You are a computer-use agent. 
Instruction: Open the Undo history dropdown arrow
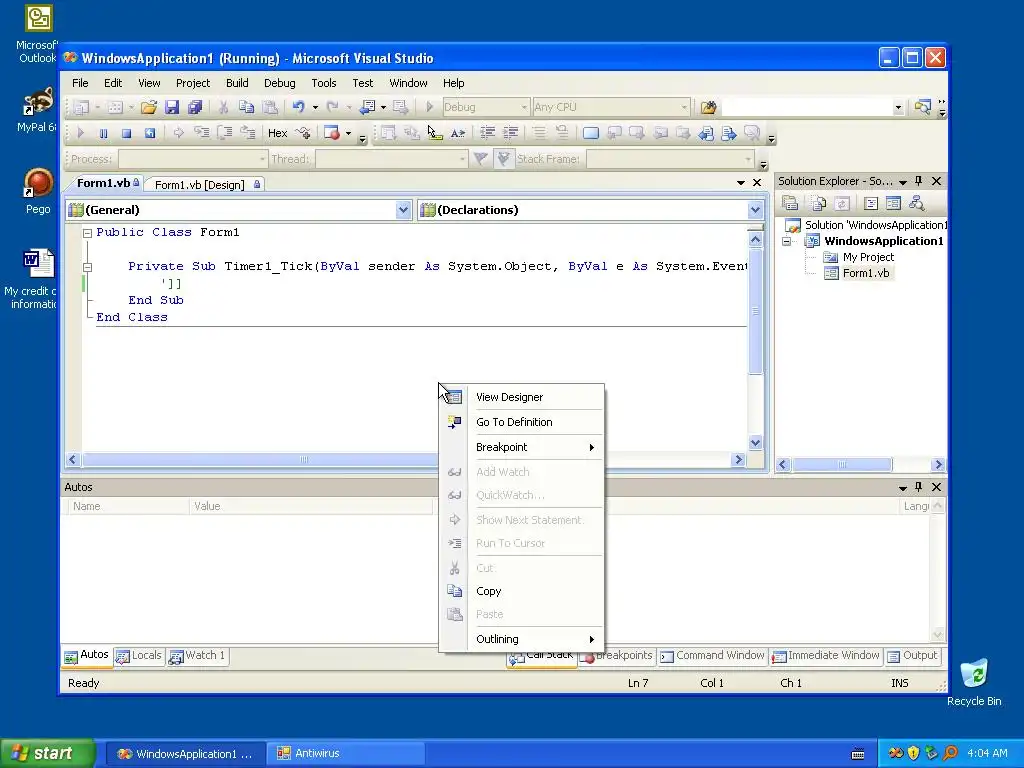(x=315, y=107)
